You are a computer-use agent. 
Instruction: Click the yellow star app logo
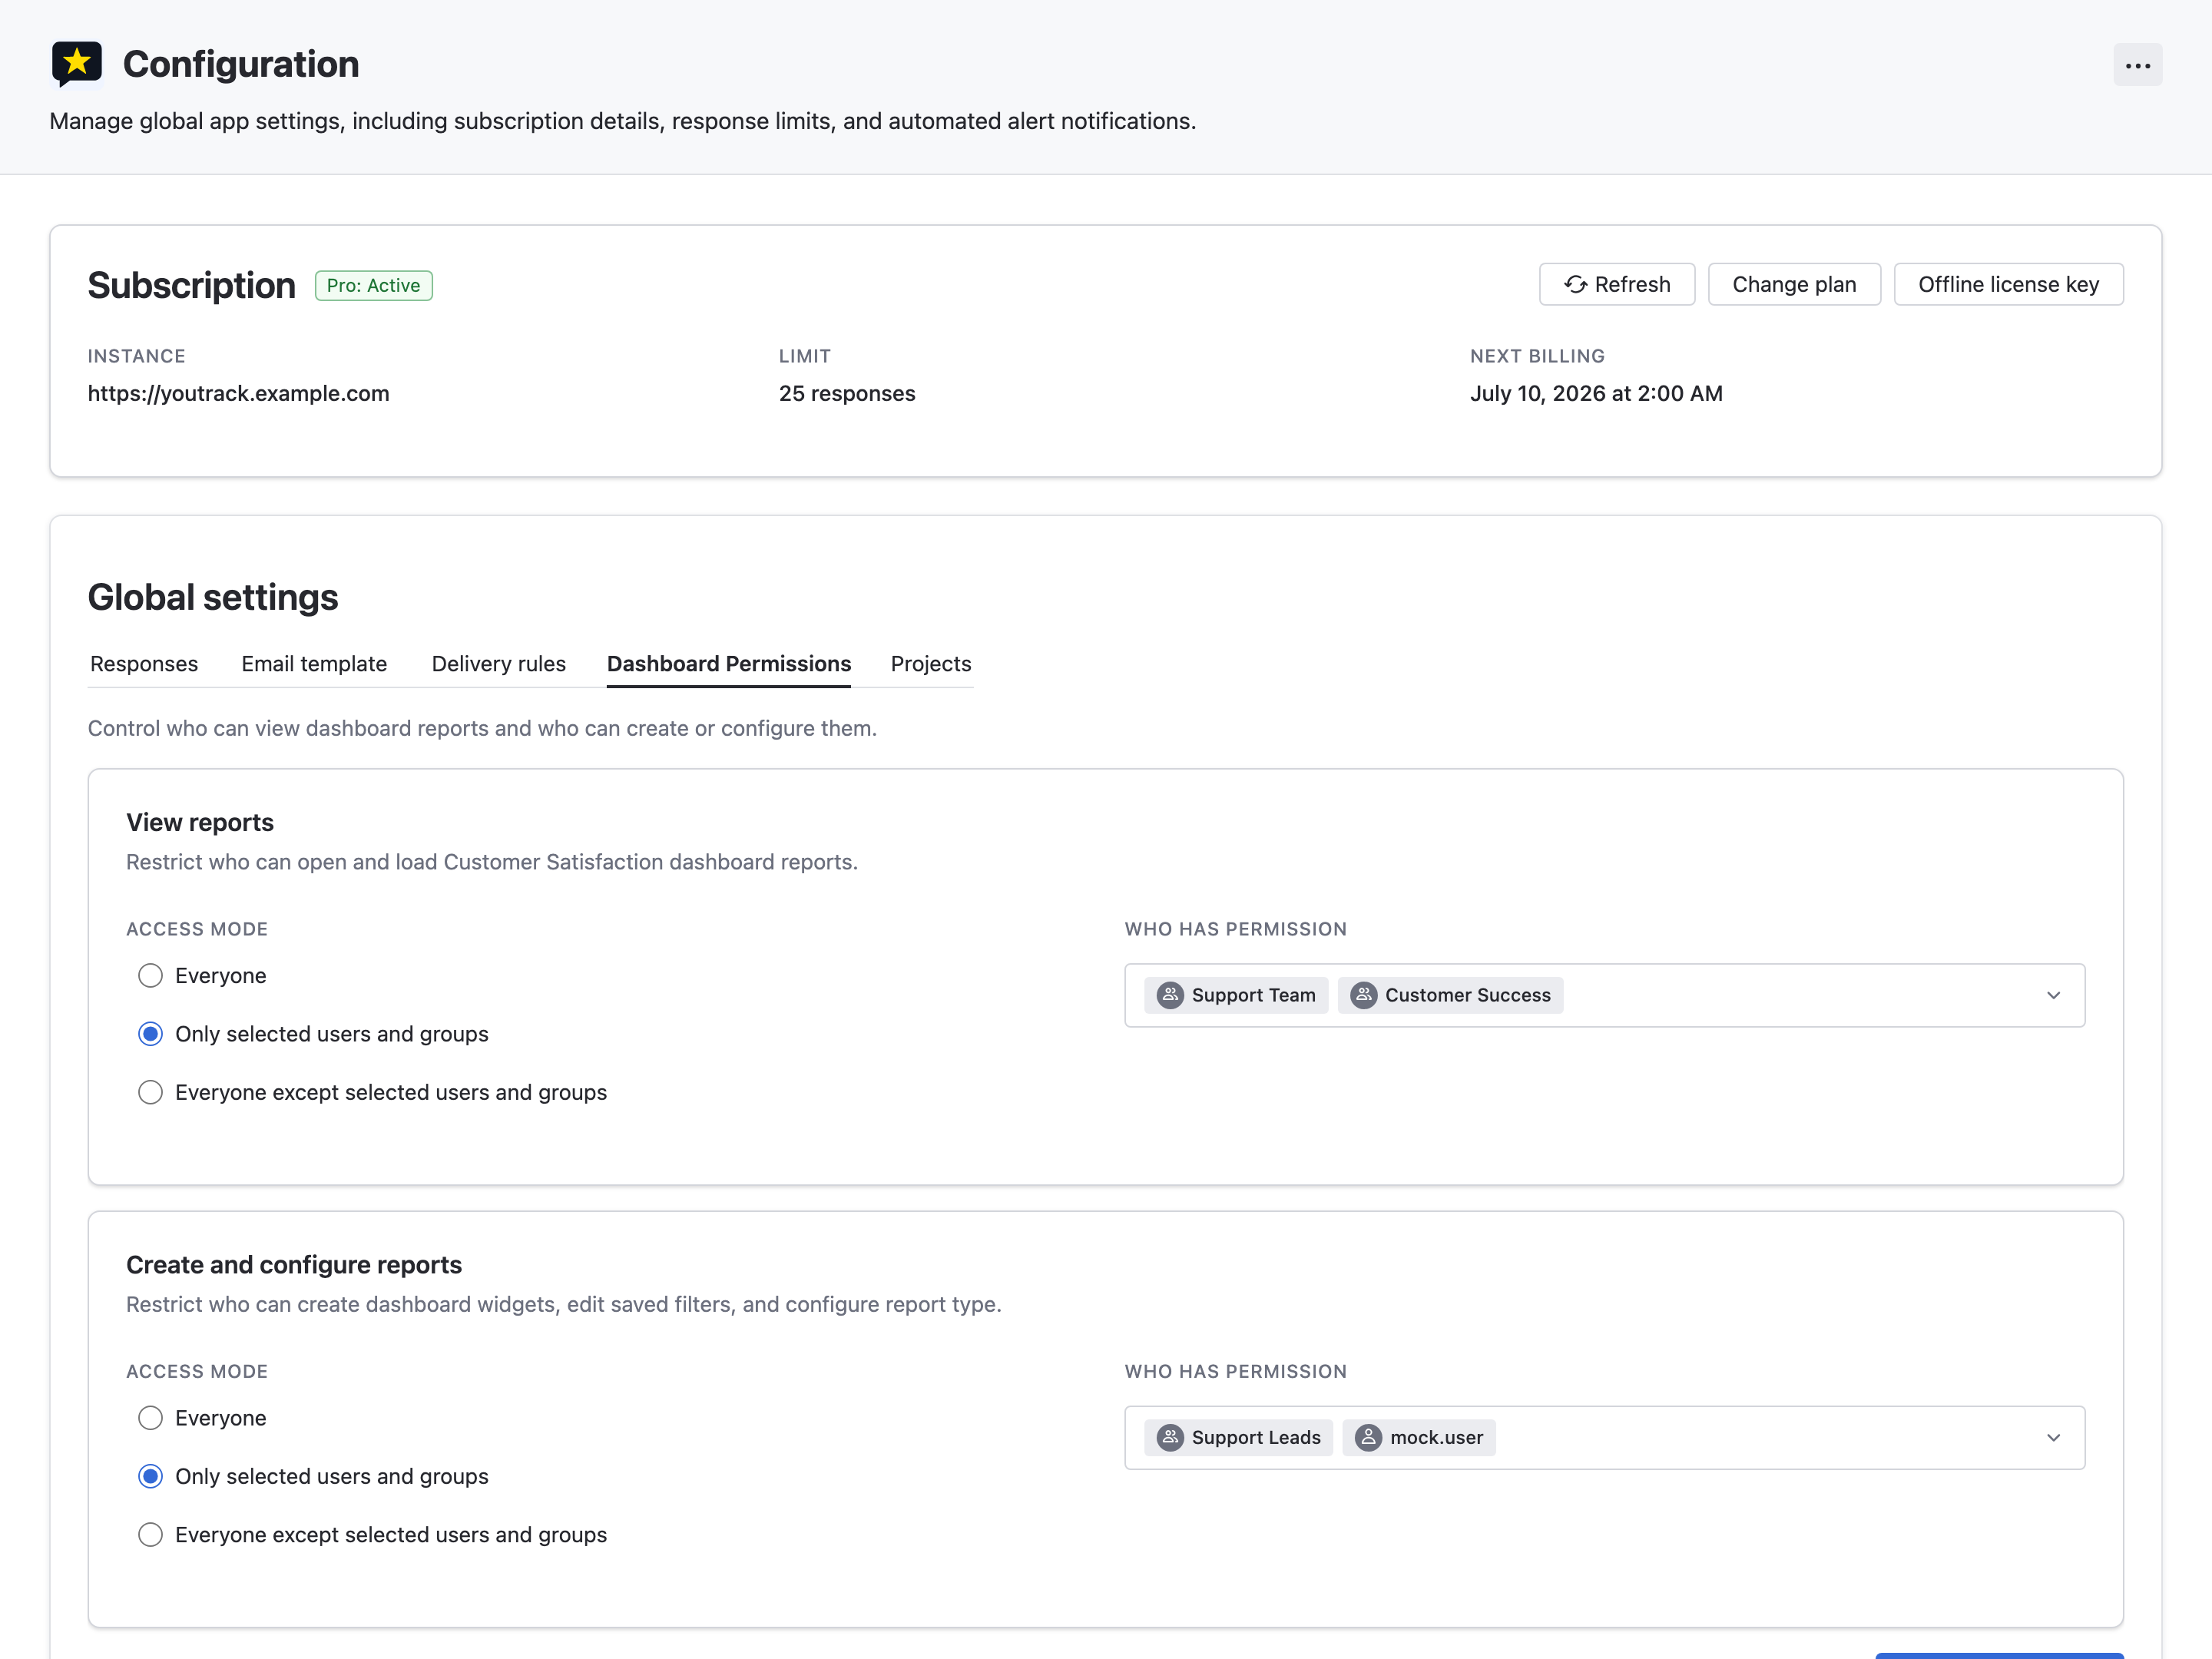[x=77, y=64]
